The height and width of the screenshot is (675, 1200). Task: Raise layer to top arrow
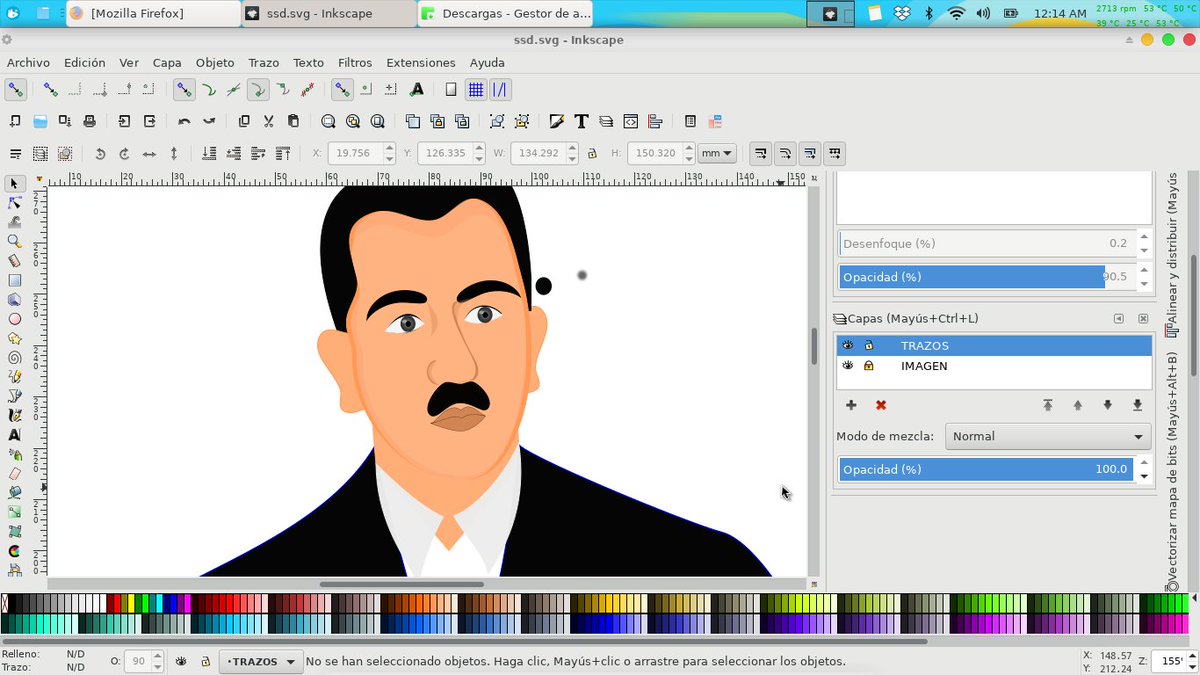1048,405
